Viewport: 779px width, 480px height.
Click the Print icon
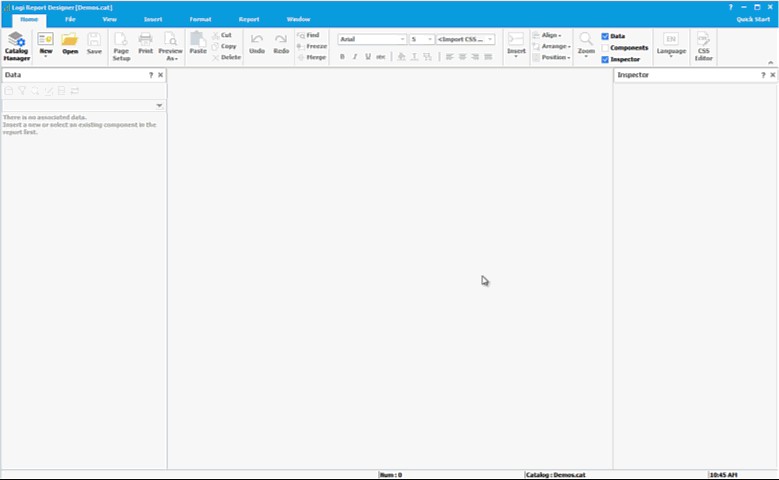145,44
